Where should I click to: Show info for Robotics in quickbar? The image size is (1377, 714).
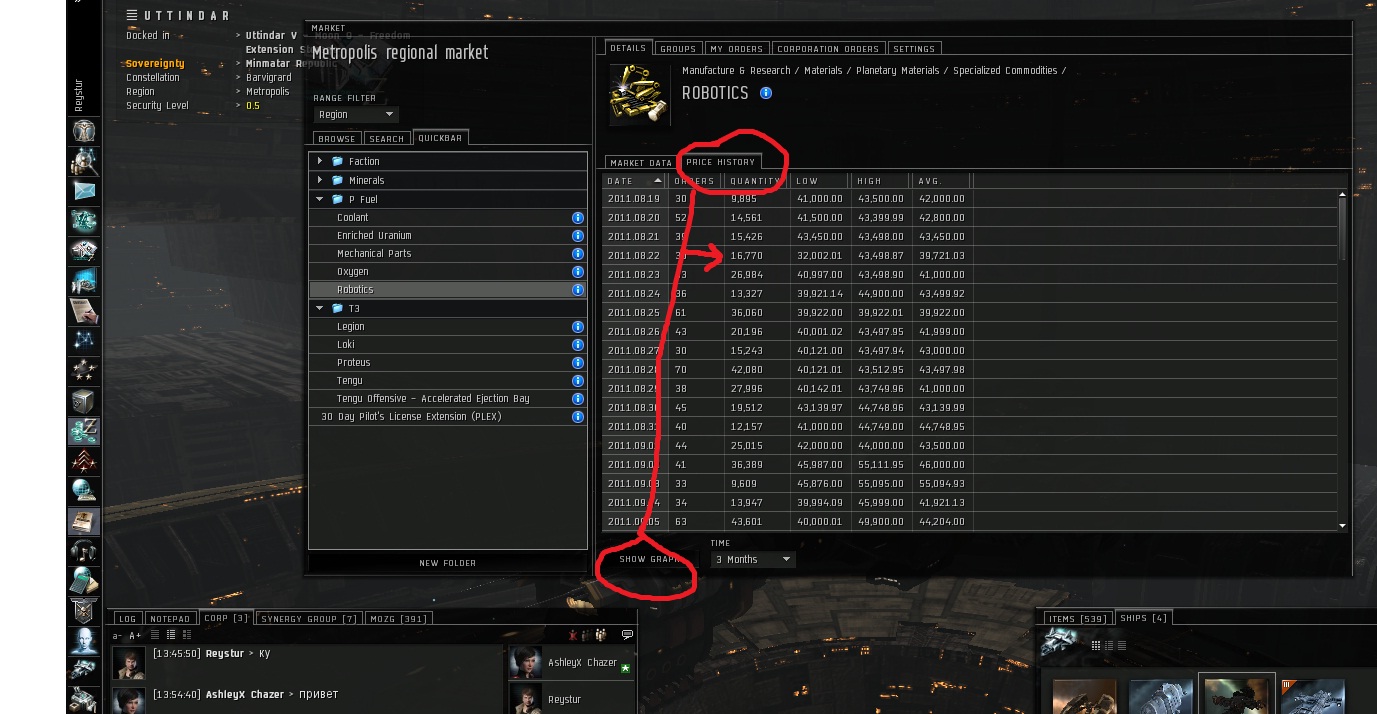click(577, 290)
